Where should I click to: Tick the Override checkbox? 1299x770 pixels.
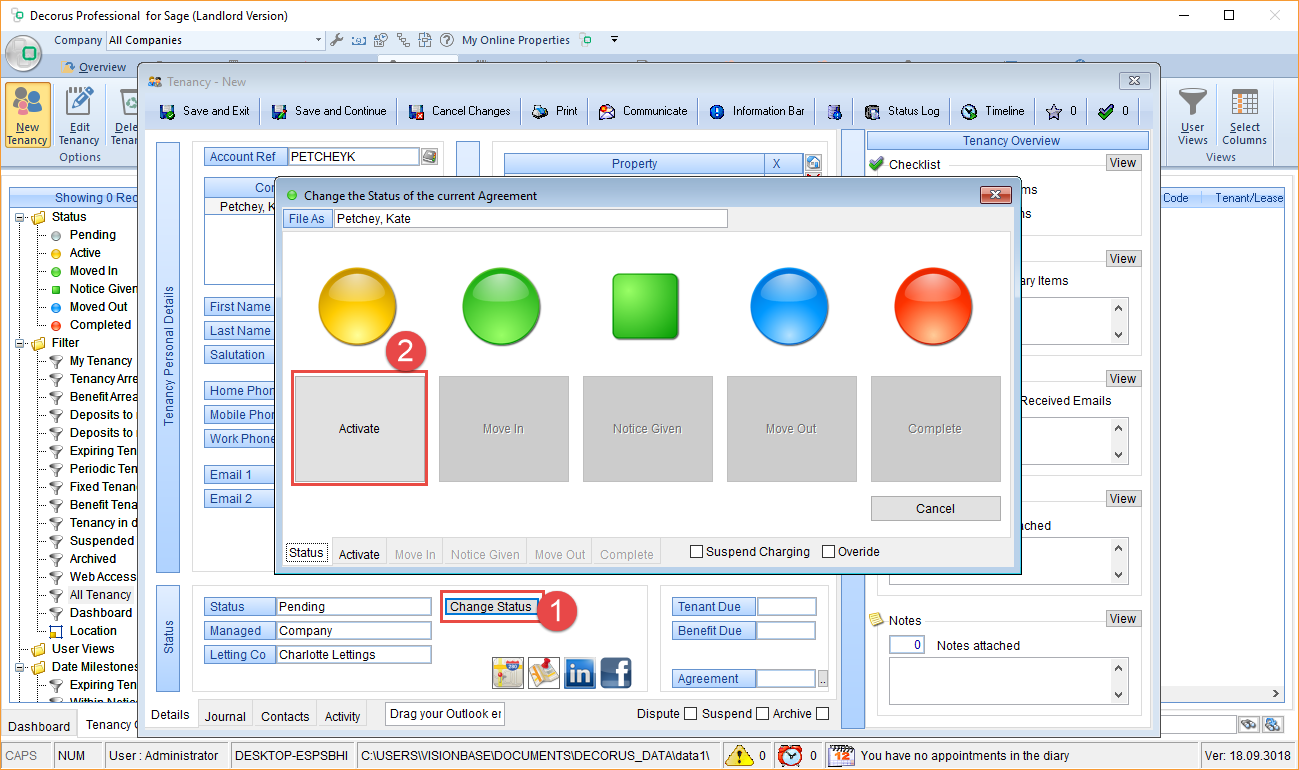pyautogui.click(x=828, y=552)
